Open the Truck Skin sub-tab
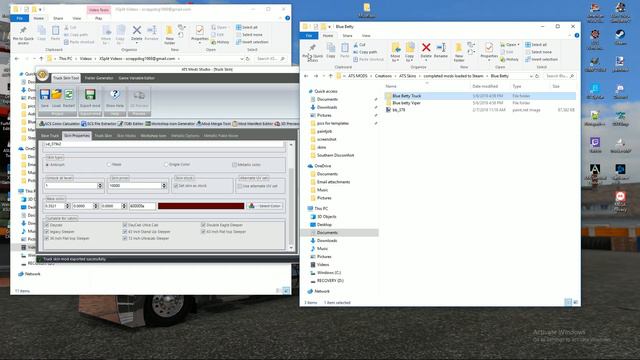 pyautogui.click(x=103, y=136)
